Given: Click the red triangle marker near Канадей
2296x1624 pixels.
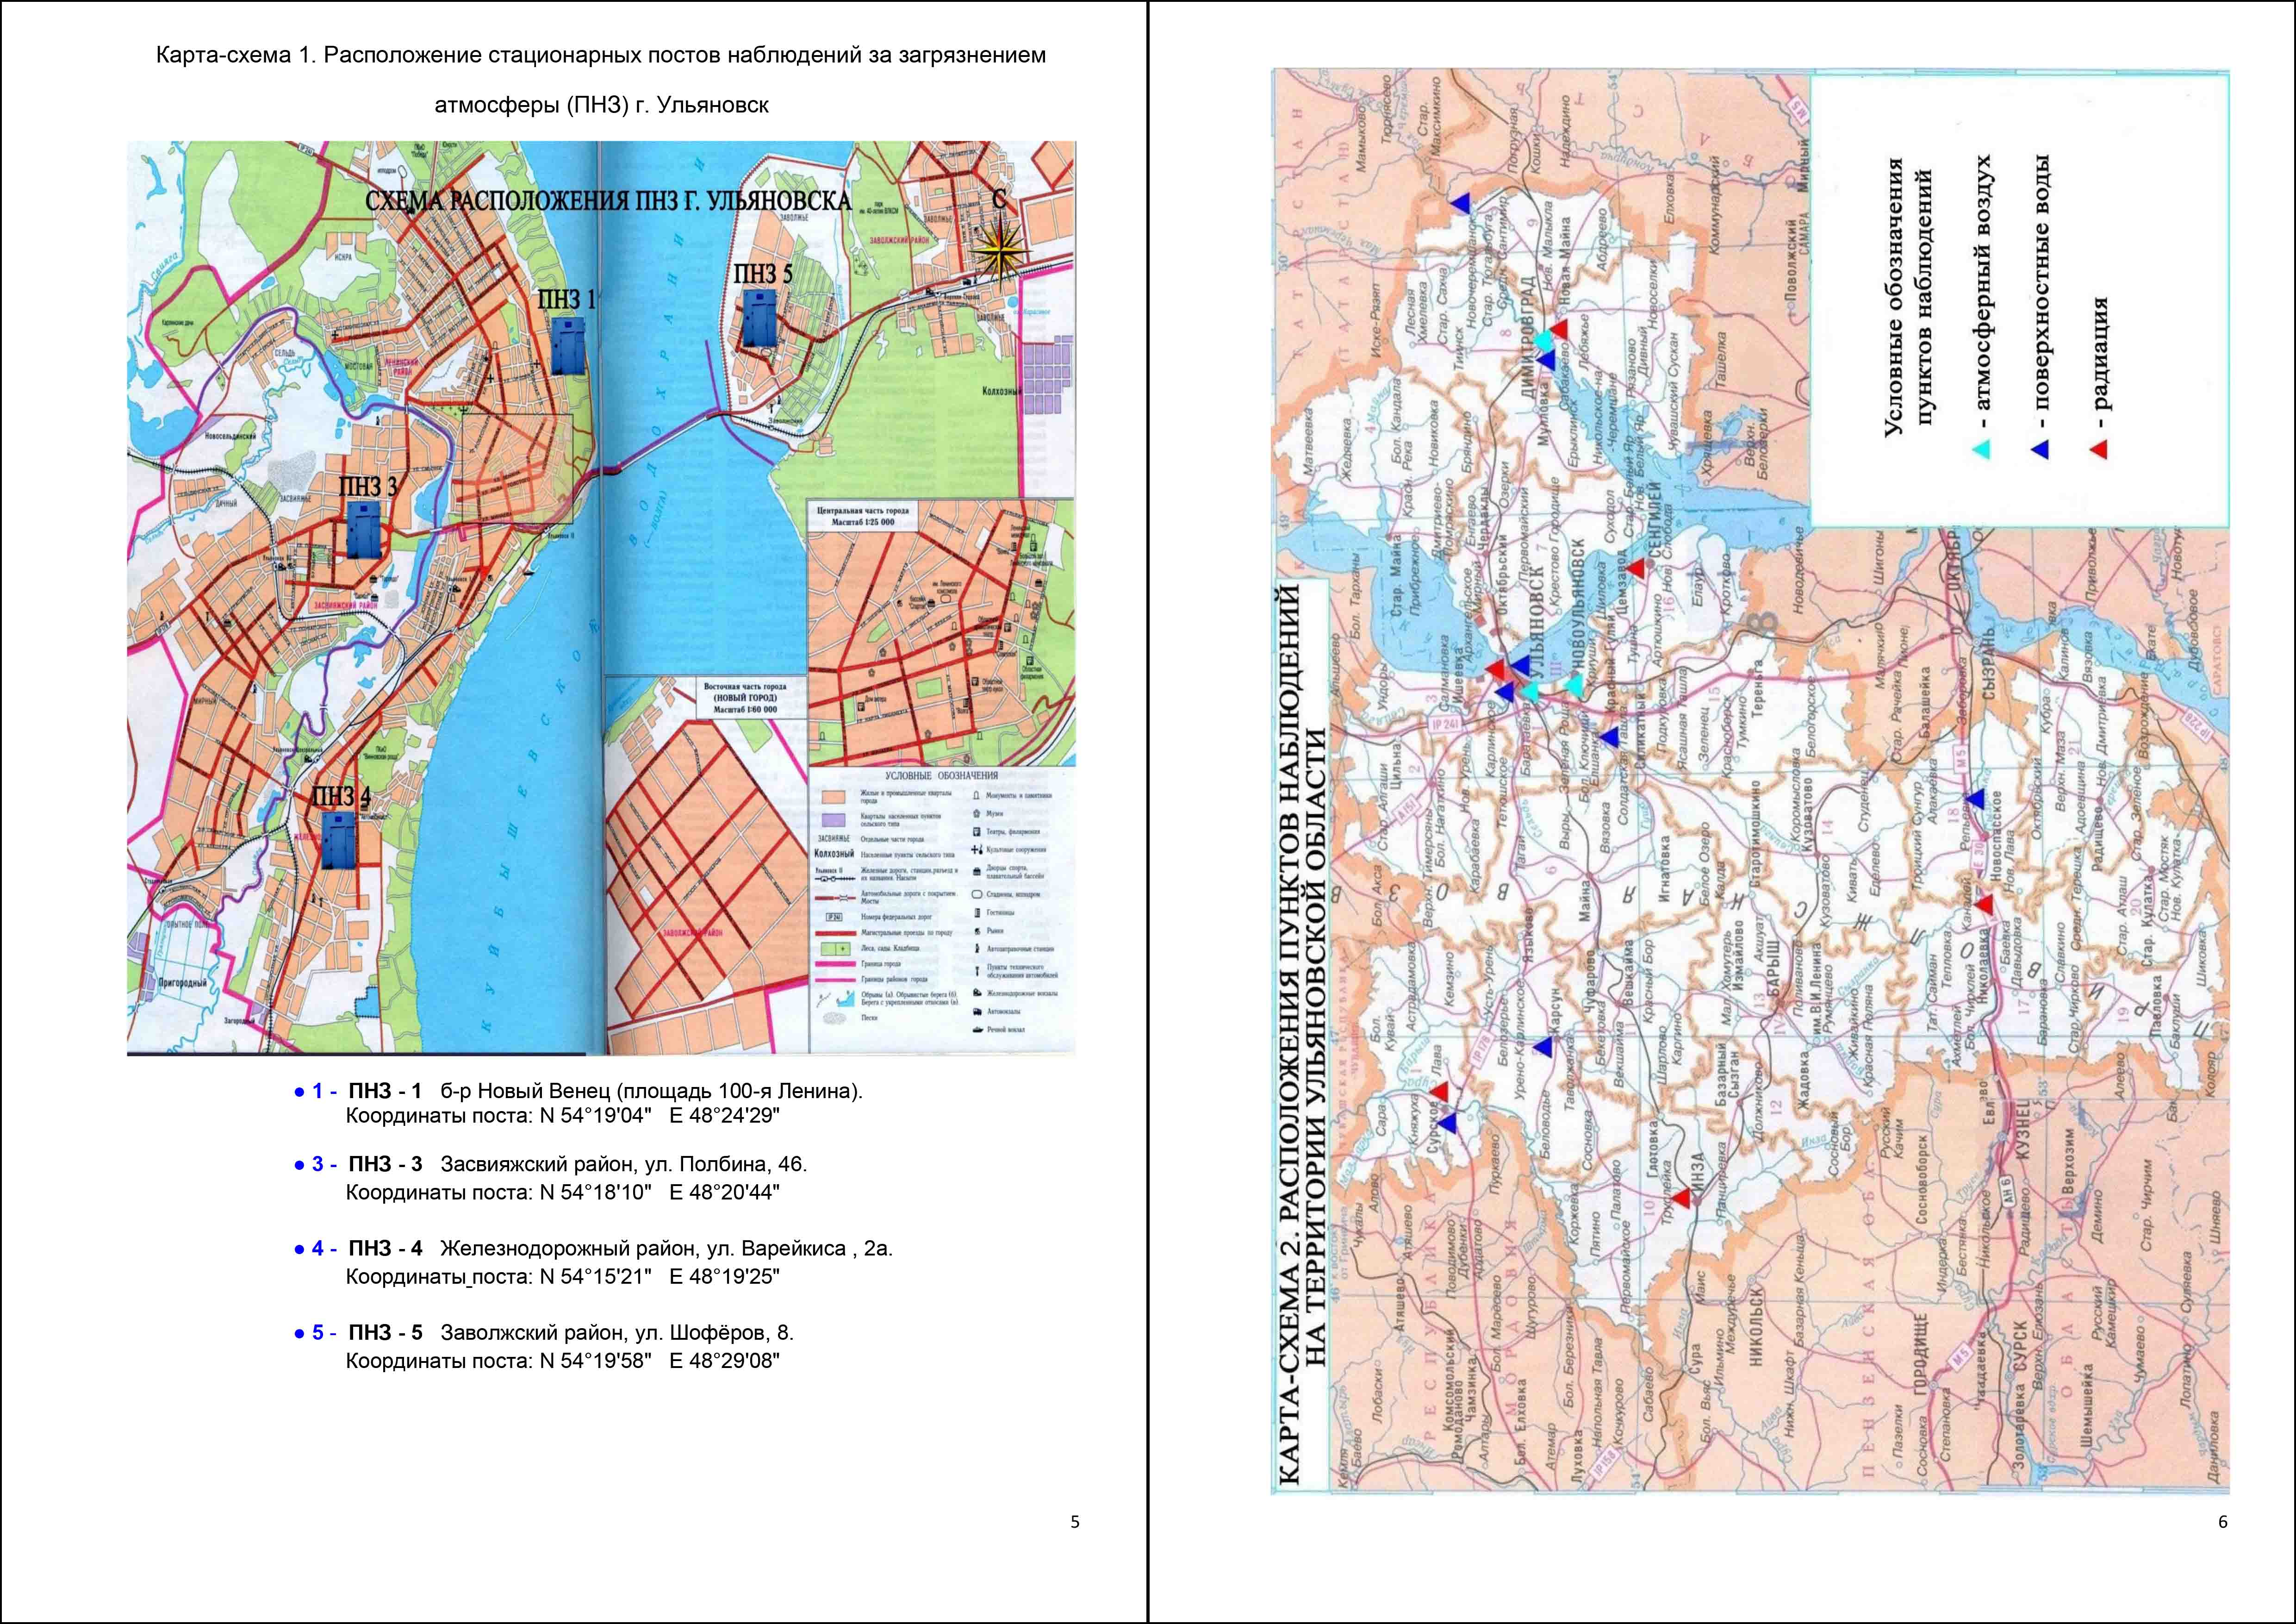Looking at the screenshot, I should (x=1984, y=904).
